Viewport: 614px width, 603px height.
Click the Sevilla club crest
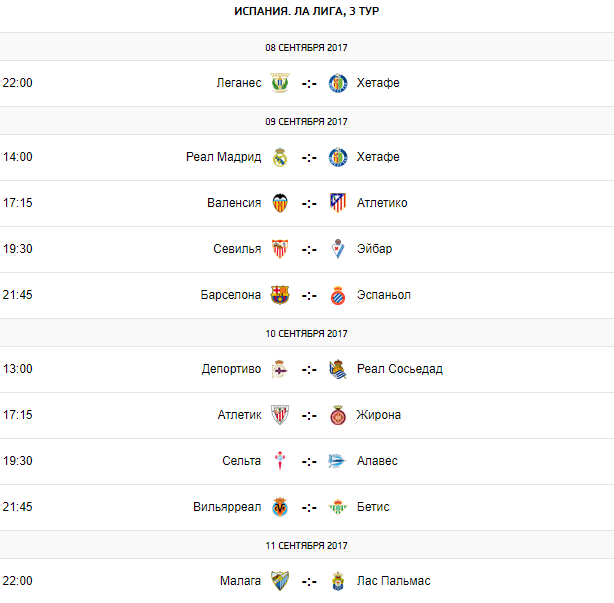click(x=280, y=249)
